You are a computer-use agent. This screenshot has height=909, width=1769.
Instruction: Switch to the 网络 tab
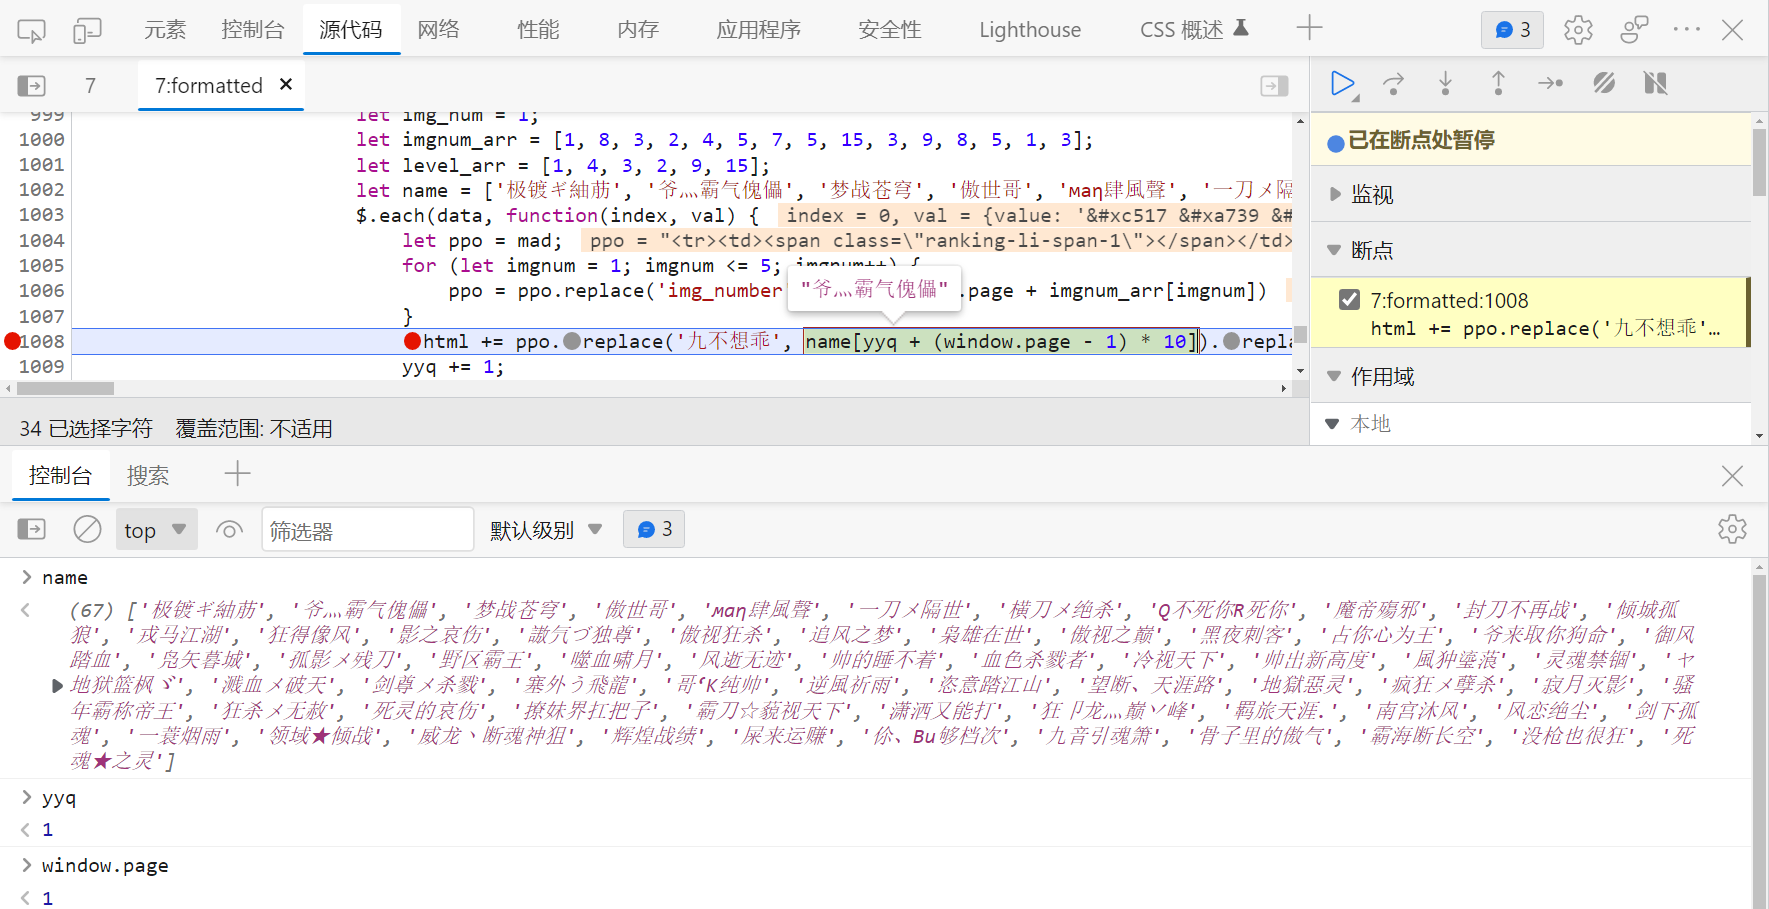tap(438, 30)
